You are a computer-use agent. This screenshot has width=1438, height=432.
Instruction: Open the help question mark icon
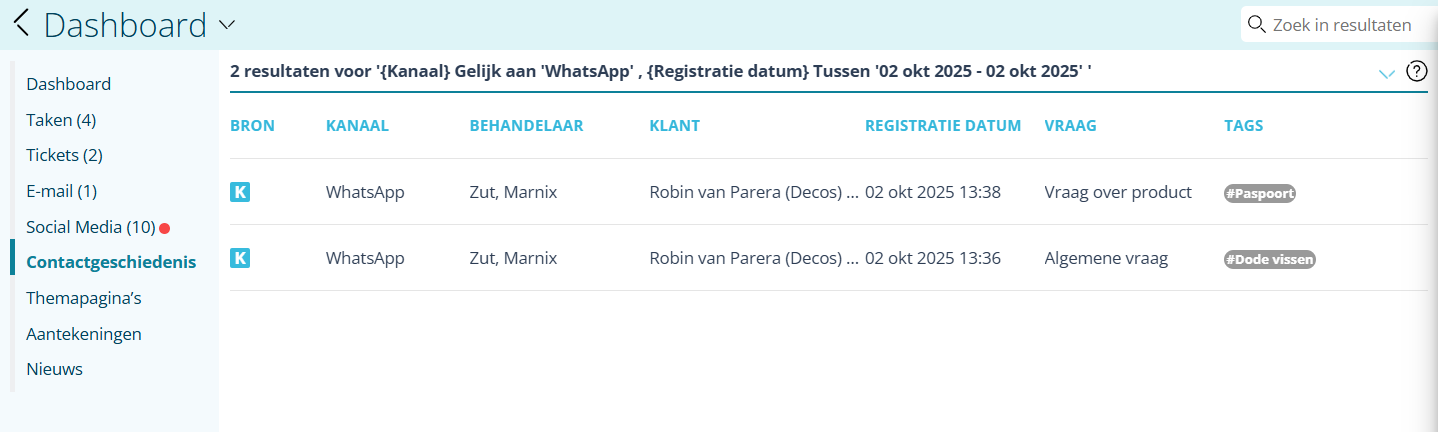[x=1416, y=71]
